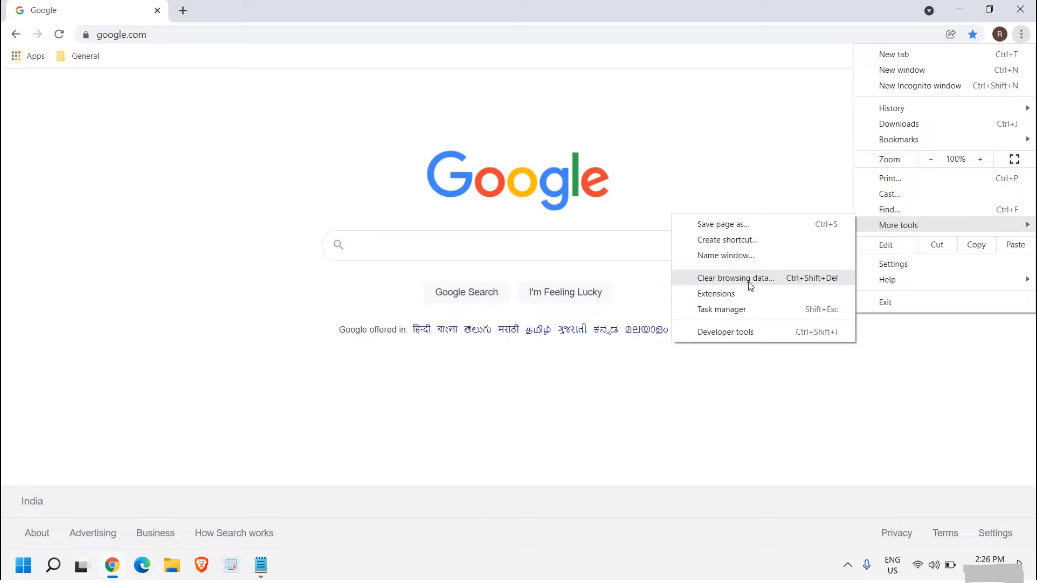
Task: Open File Explorer from taskbar
Action: point(172,565)
